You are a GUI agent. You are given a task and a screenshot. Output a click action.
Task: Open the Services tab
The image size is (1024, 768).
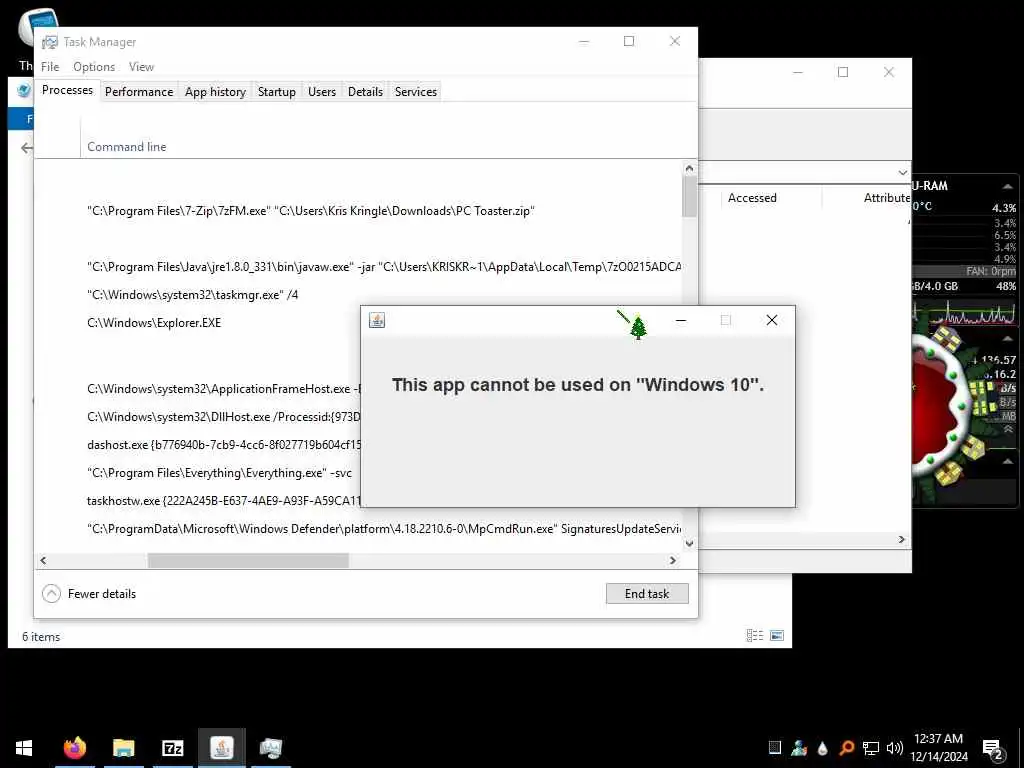[x=415, y=92]
